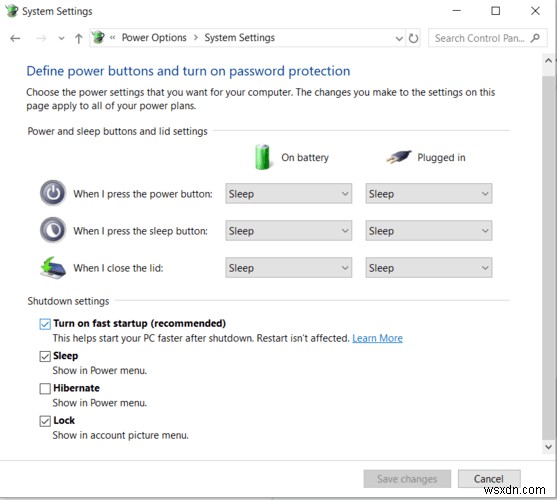Click the 'Define power buttons' page title

(x=188, y=71)
